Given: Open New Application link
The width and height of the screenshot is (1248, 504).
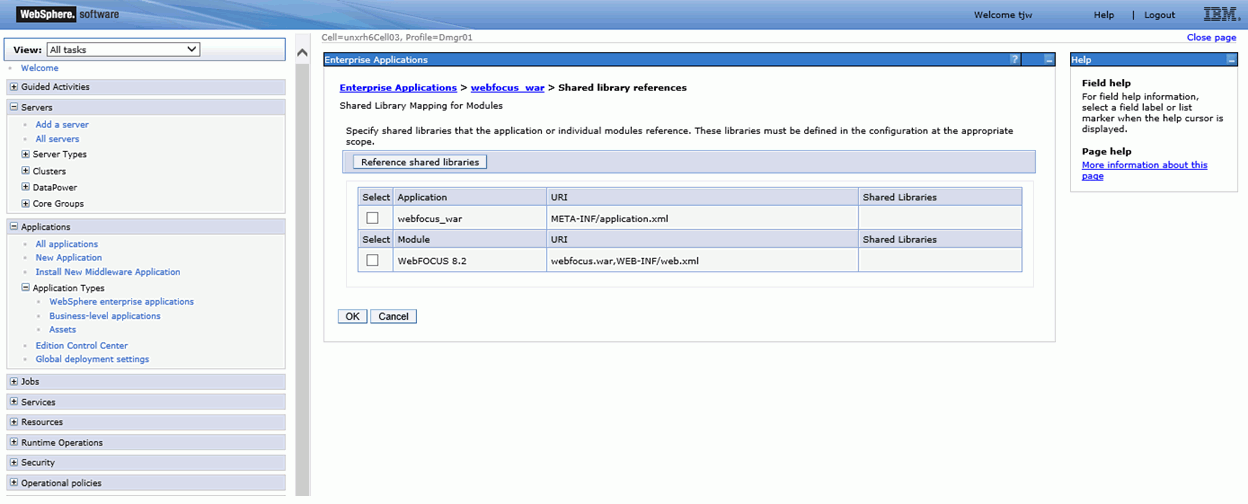Looking at the screenshot, I should pyautogui.click(x=69, y=258).
